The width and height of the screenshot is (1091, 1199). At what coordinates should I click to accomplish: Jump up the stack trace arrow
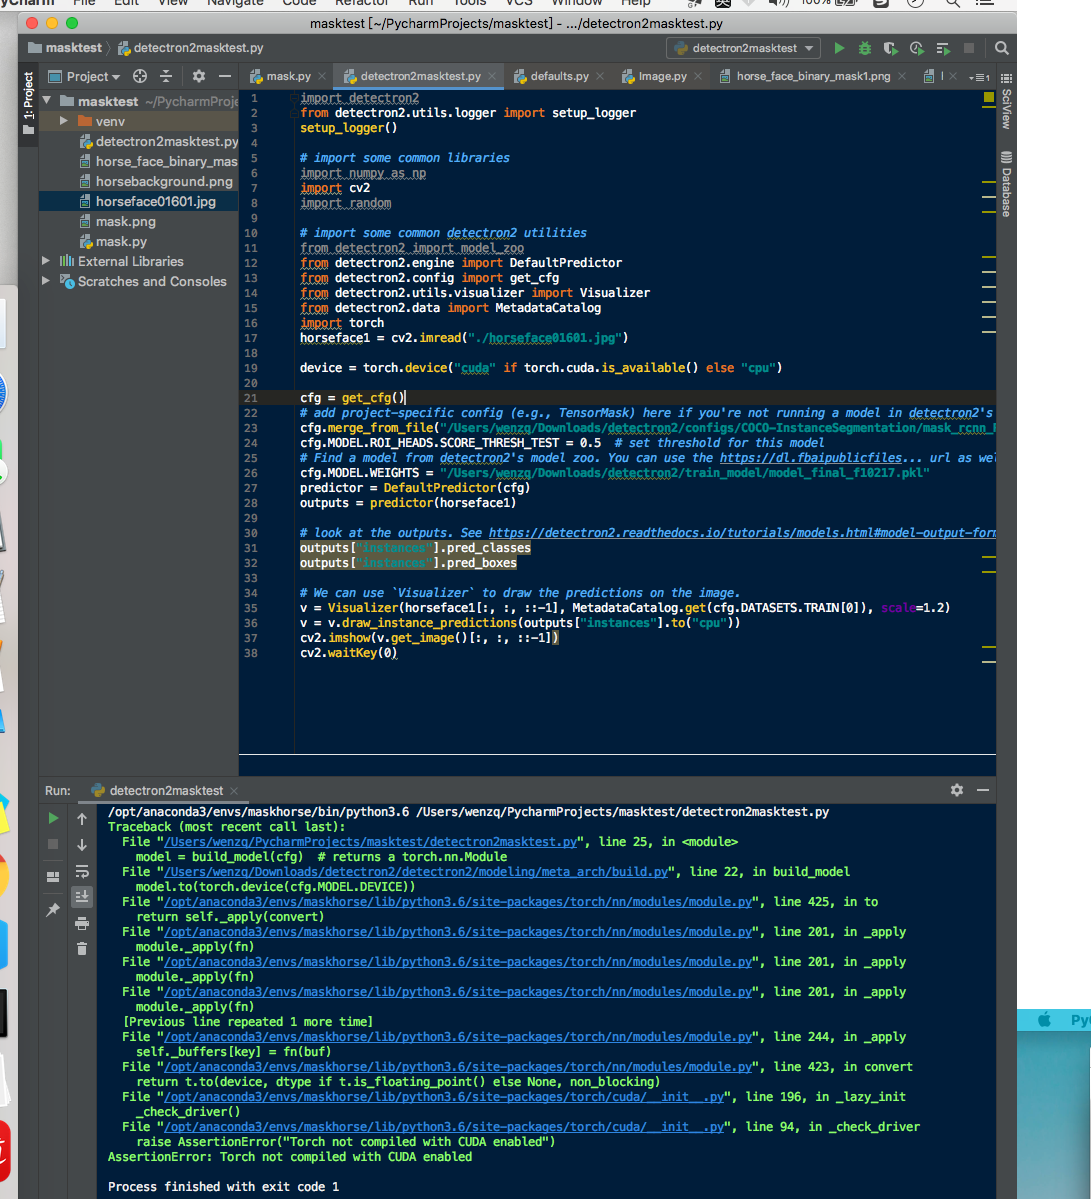pyautogui.click(x=82, y=818)
